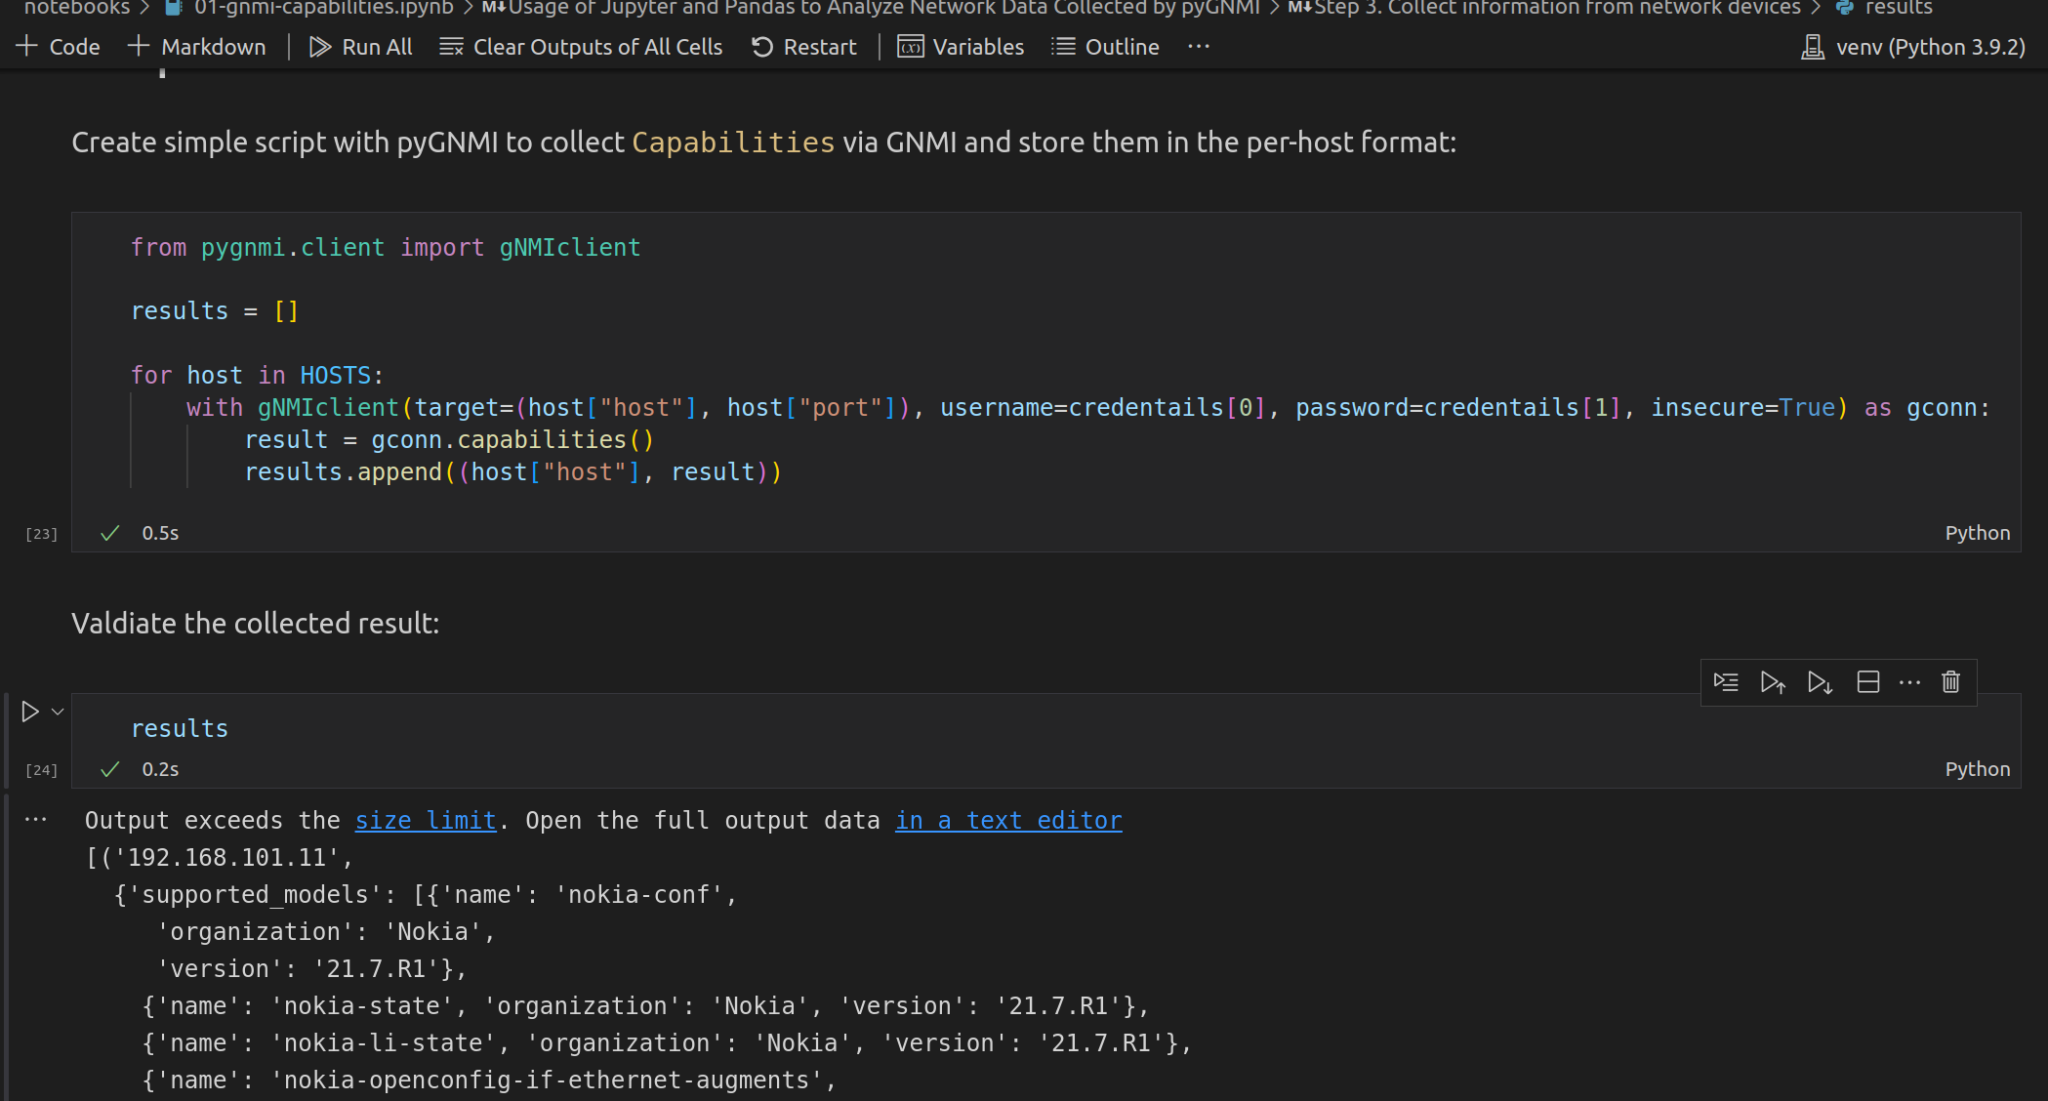Open the toolbar overflow ellipsis menu
This screenshot has width=2048, height=1101.
coord(1198,46)
